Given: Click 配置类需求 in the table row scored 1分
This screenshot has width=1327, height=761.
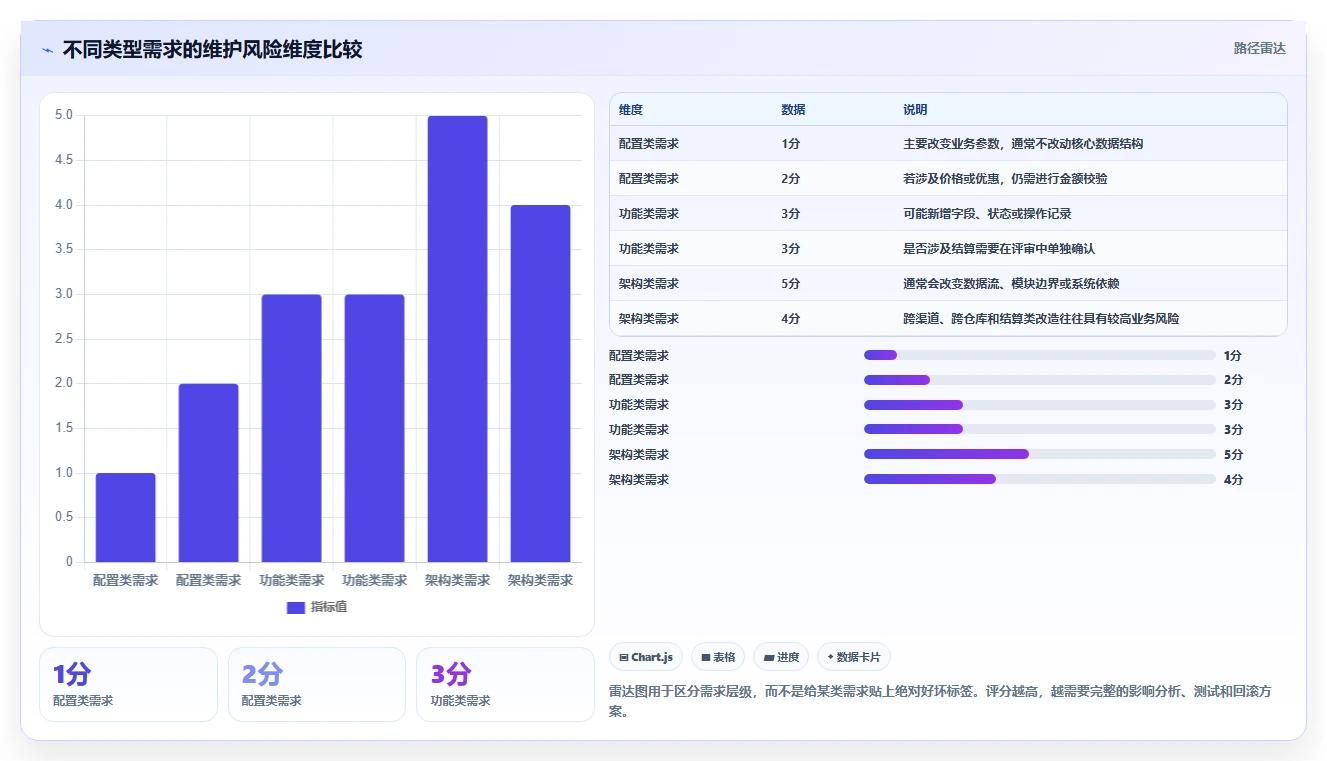Looking at the screenshot, I should pos(649,144).
